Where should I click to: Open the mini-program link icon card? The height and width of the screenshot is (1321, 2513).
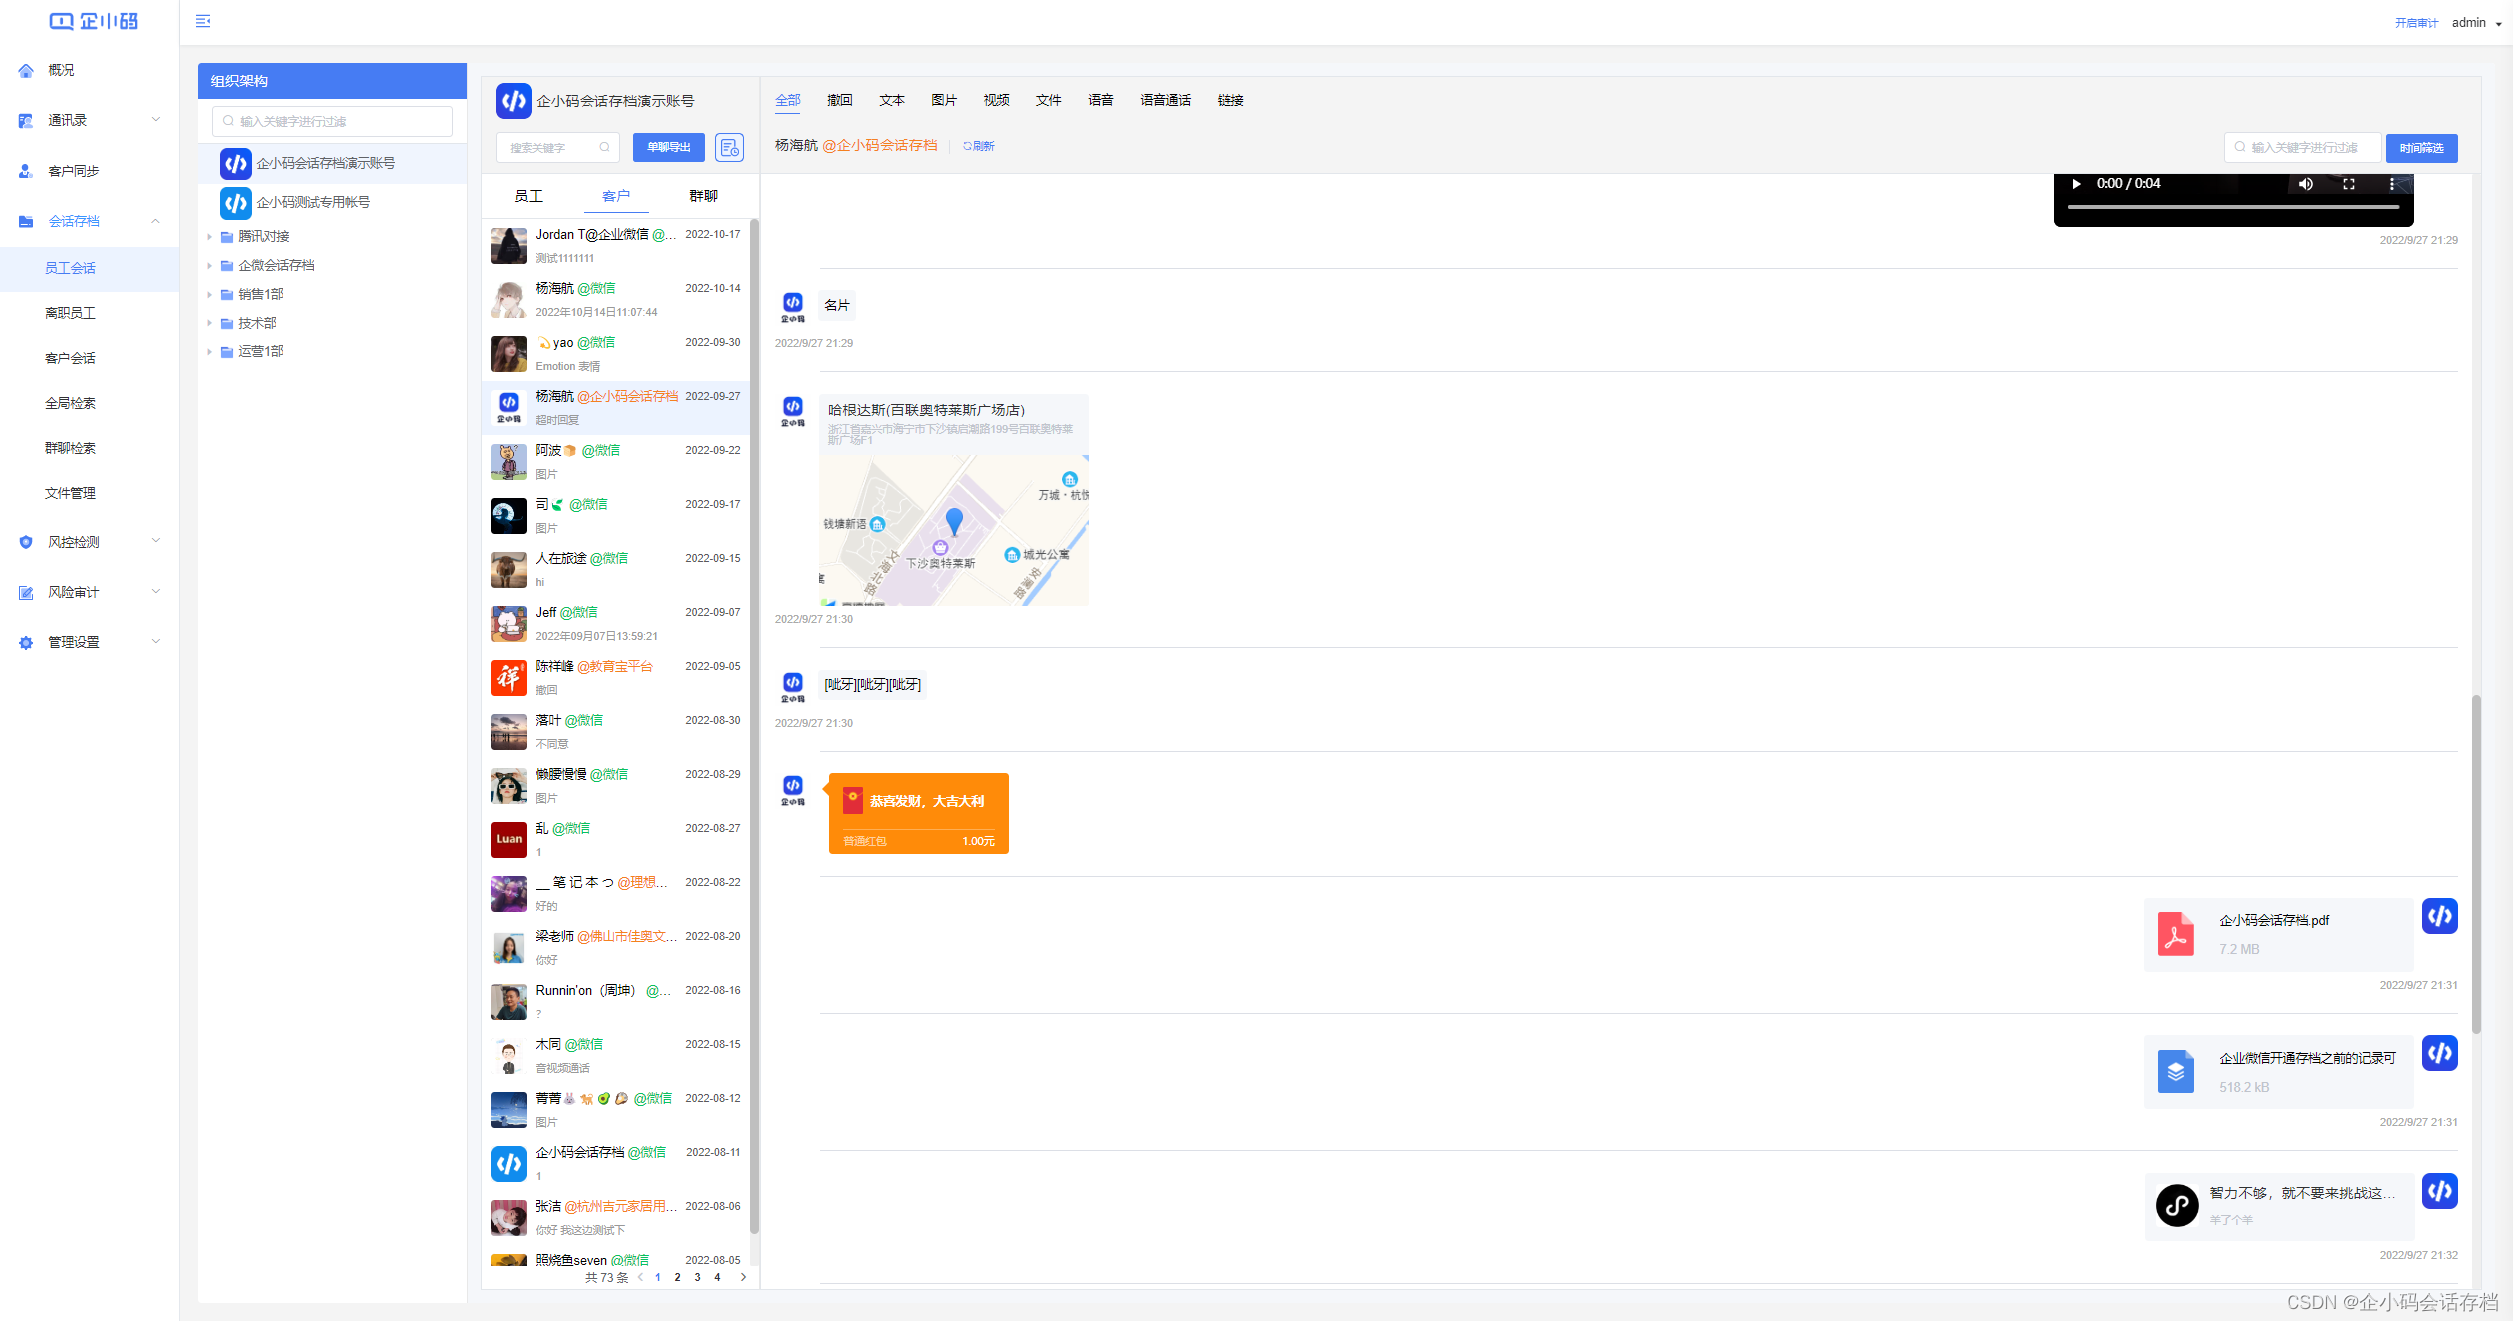coord(2176,1205)
